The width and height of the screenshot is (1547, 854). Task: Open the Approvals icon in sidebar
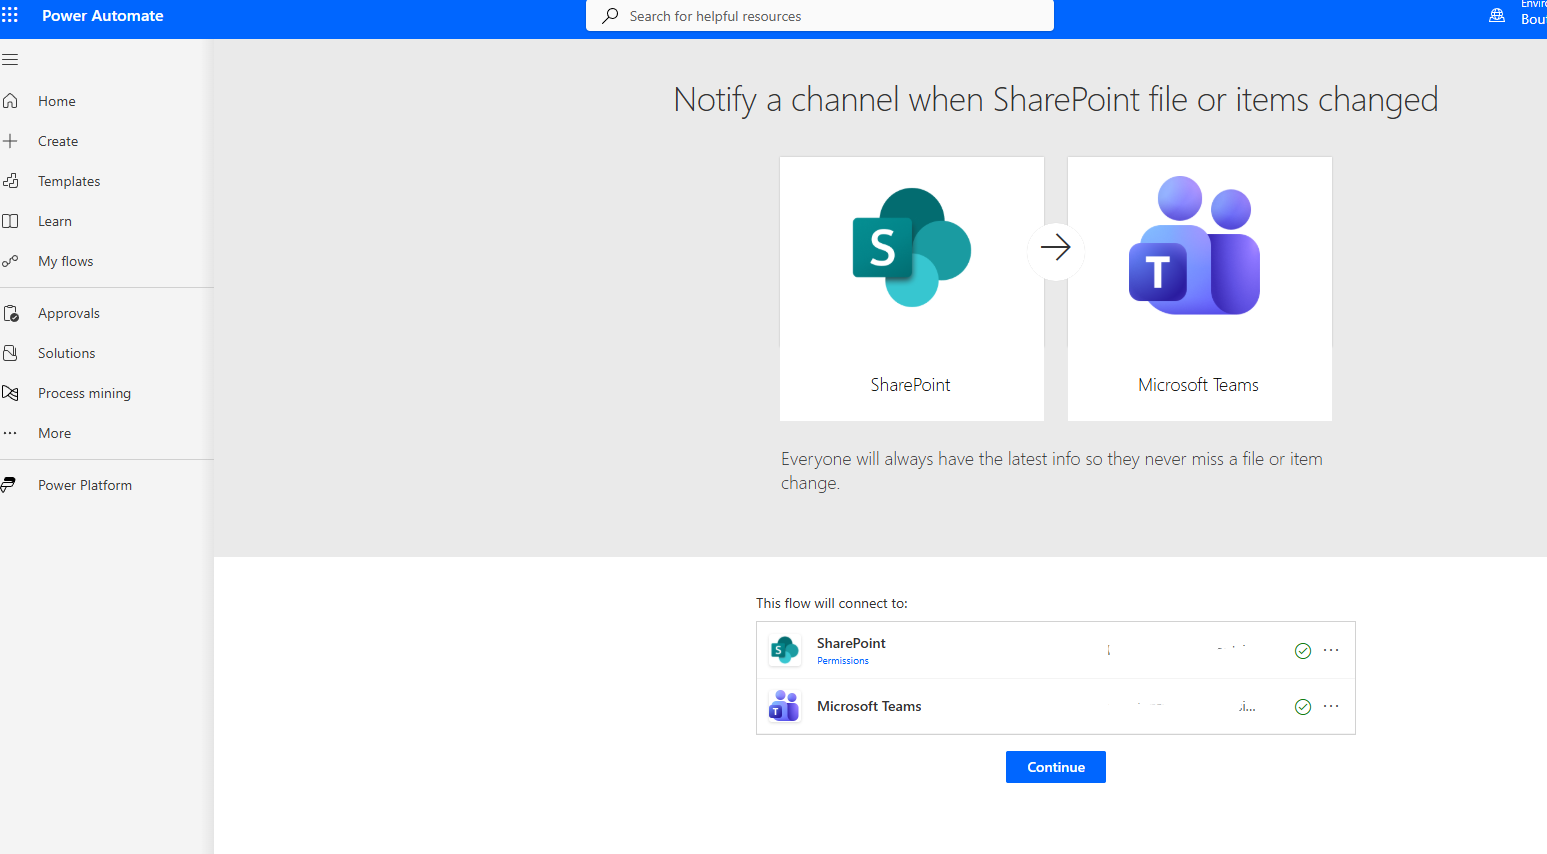point(10,313)
